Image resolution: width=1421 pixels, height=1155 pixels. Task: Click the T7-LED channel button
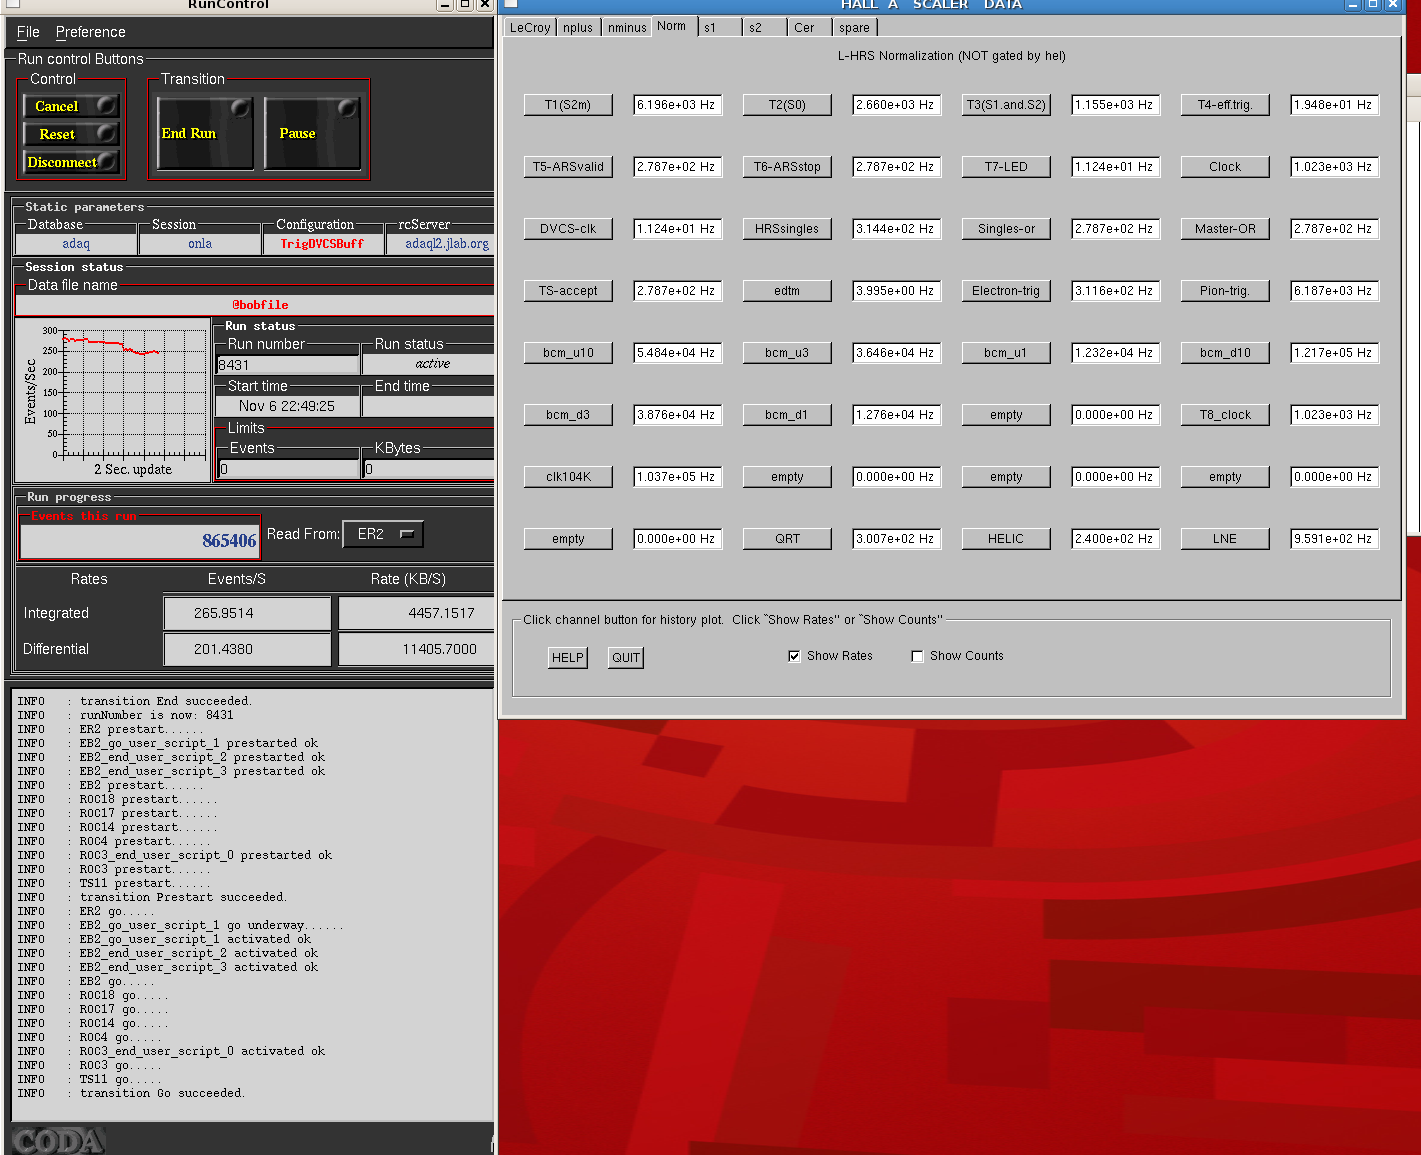(x=1006, y=167)
